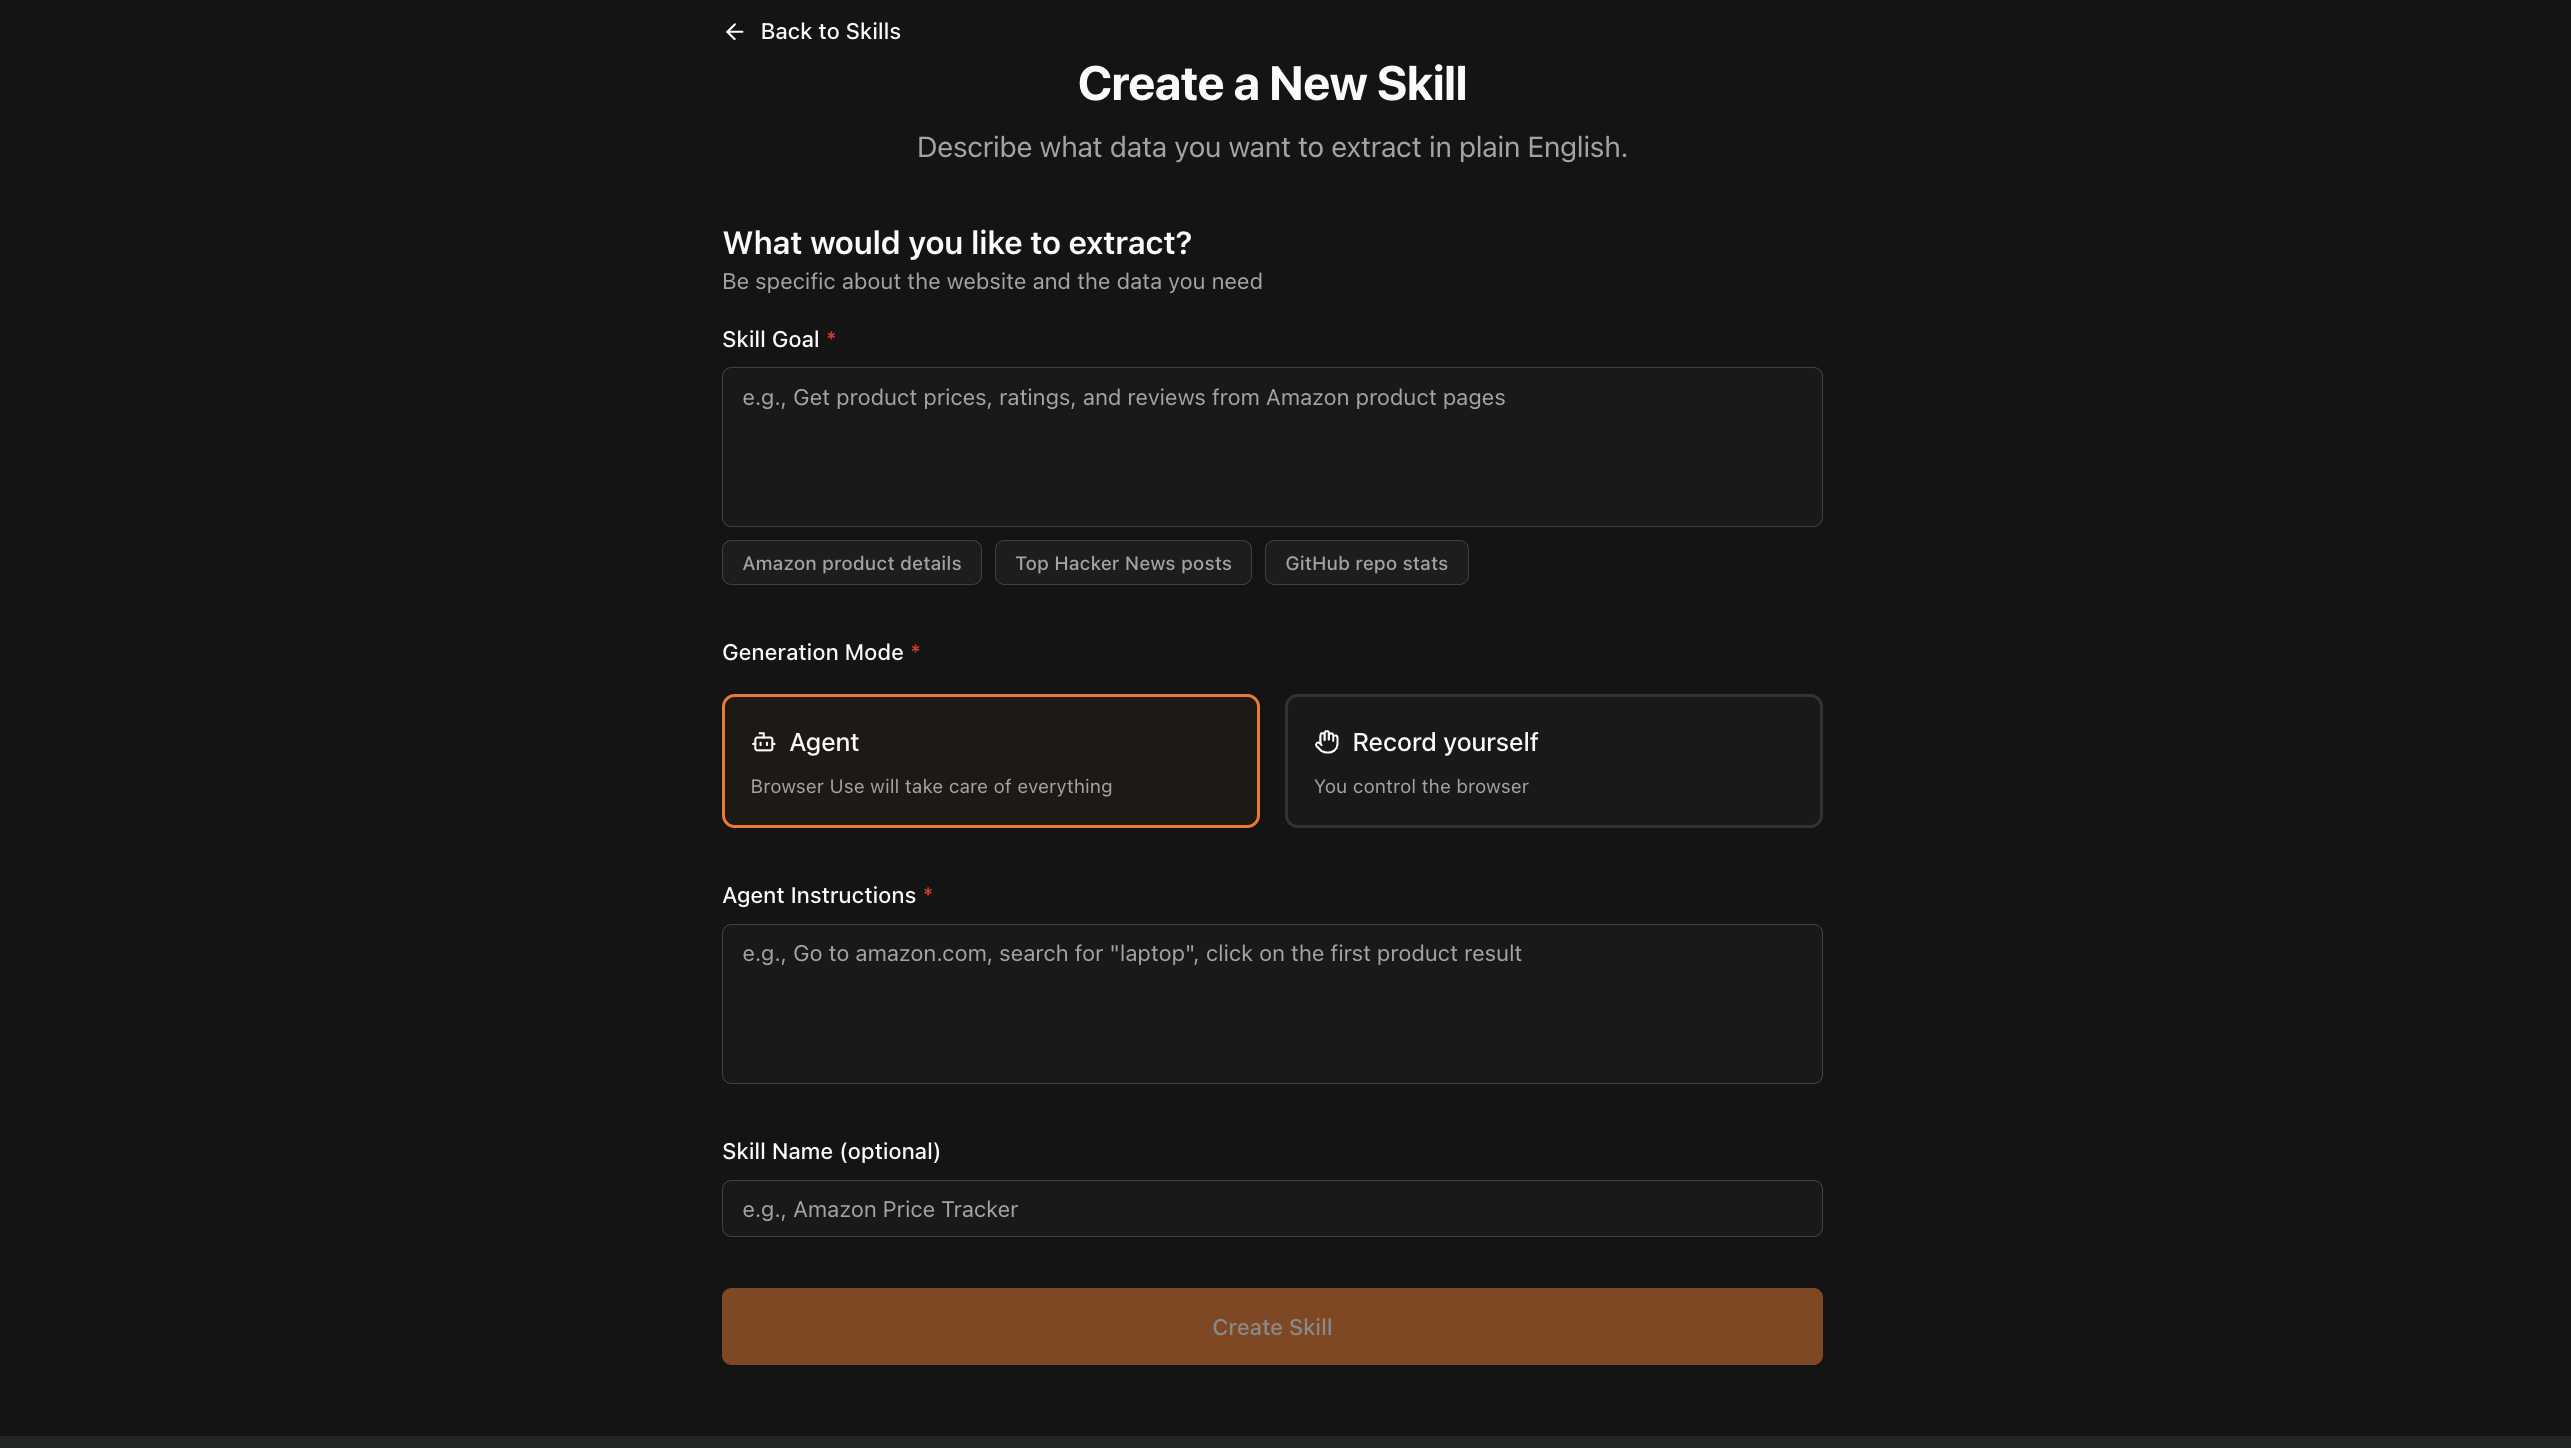
Task: Click the hand icon beside Record yourself
Action: pos(1326,742)
